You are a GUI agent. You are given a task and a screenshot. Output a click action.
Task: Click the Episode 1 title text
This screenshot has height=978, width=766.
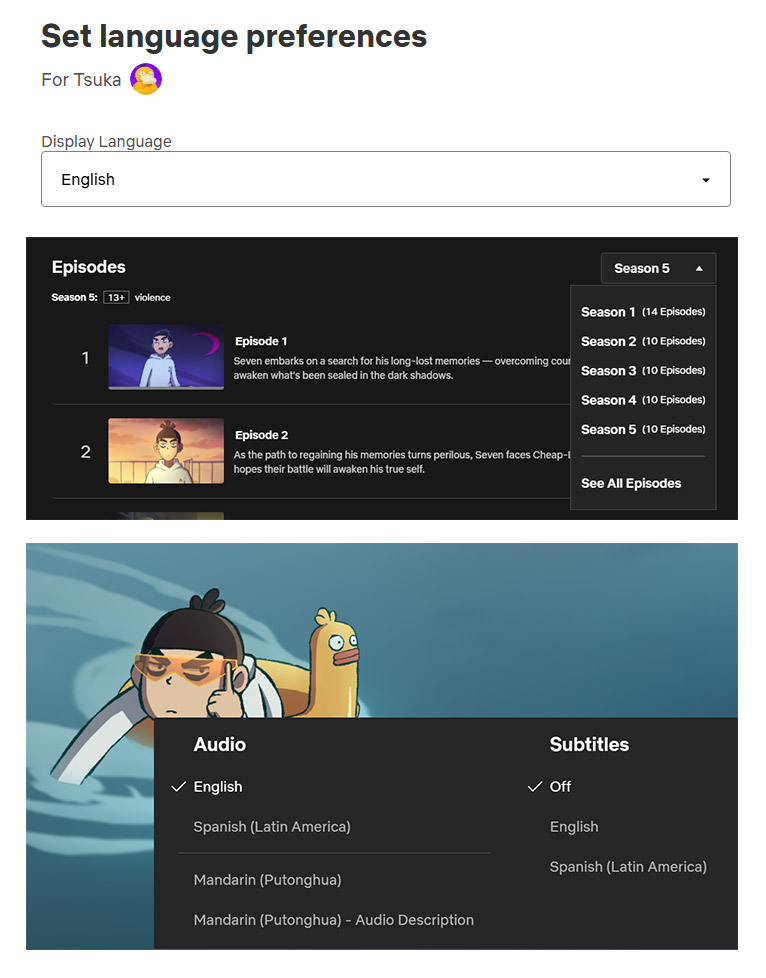(x=261, y=341)
